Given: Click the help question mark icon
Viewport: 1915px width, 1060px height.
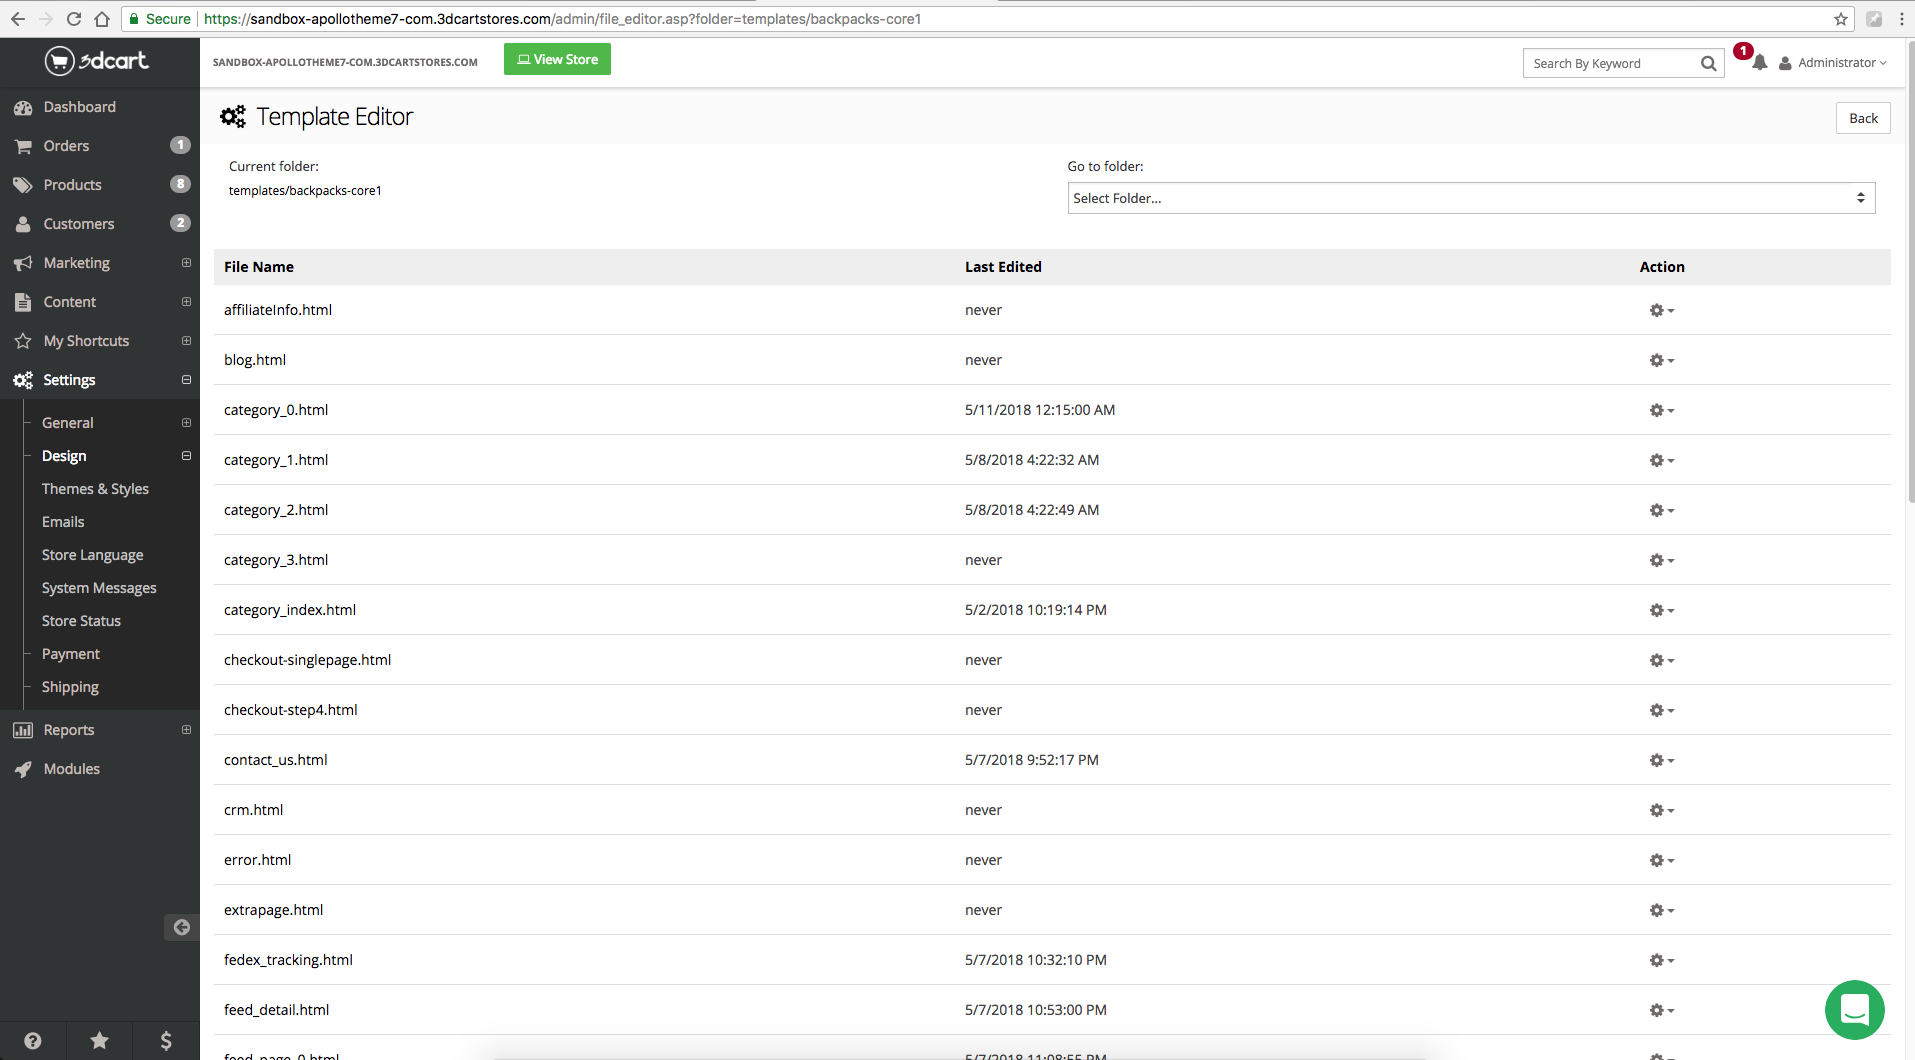Looking at the screenshot, I should coord(33,1041).
